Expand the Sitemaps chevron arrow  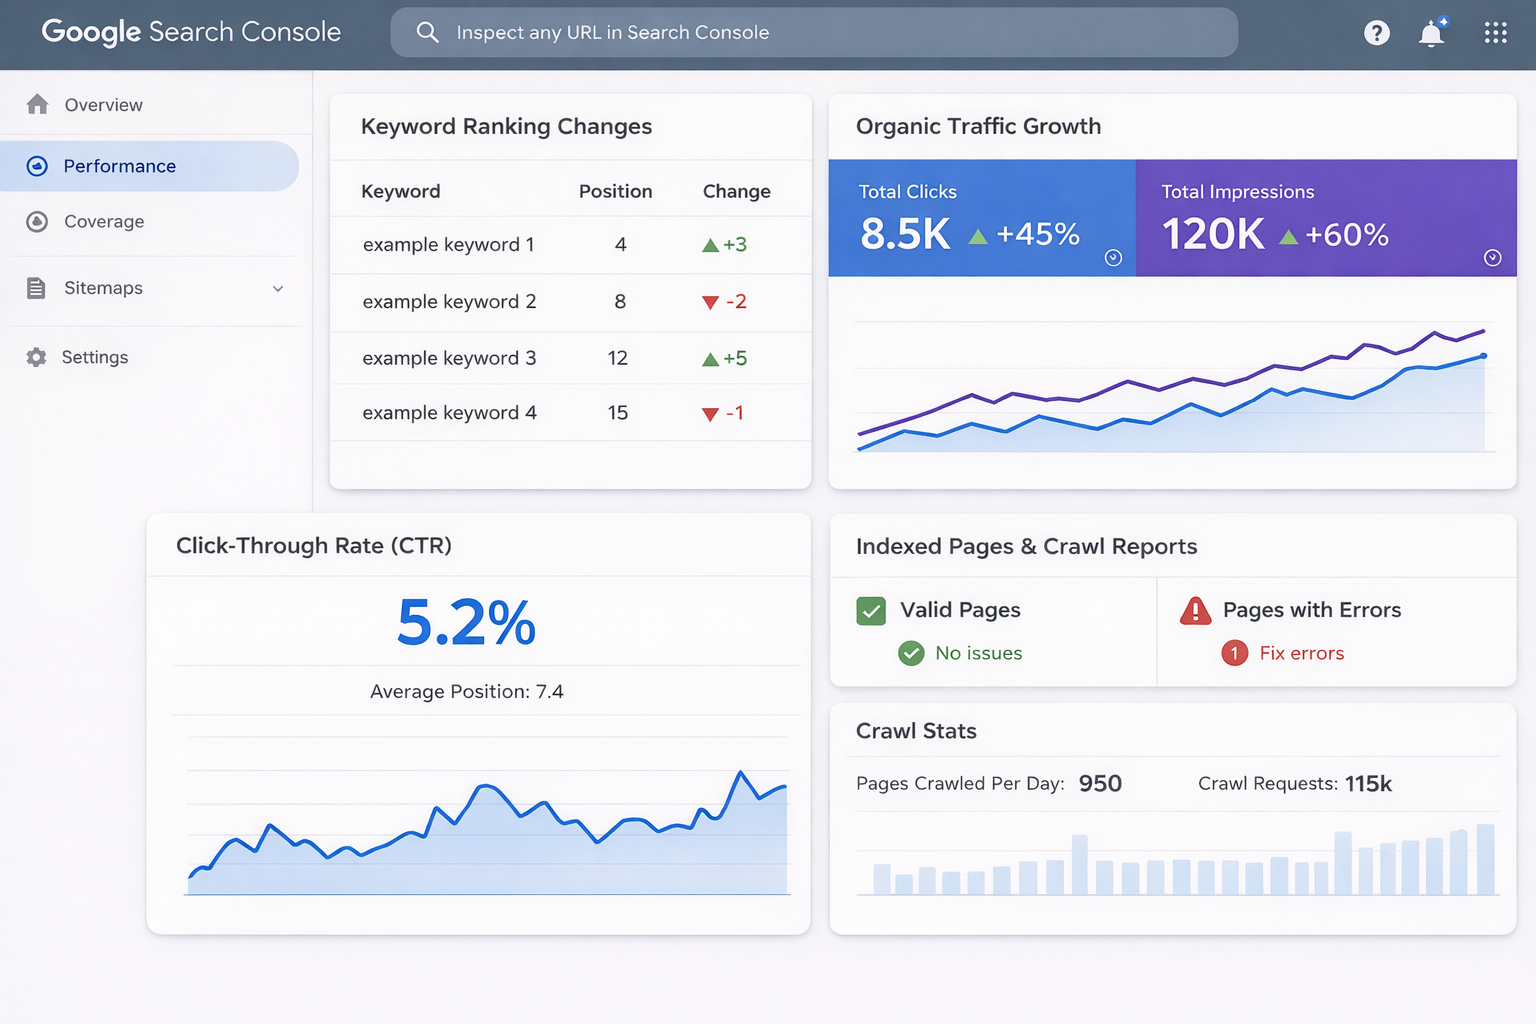pyautogui.click(x=278, y=289)
